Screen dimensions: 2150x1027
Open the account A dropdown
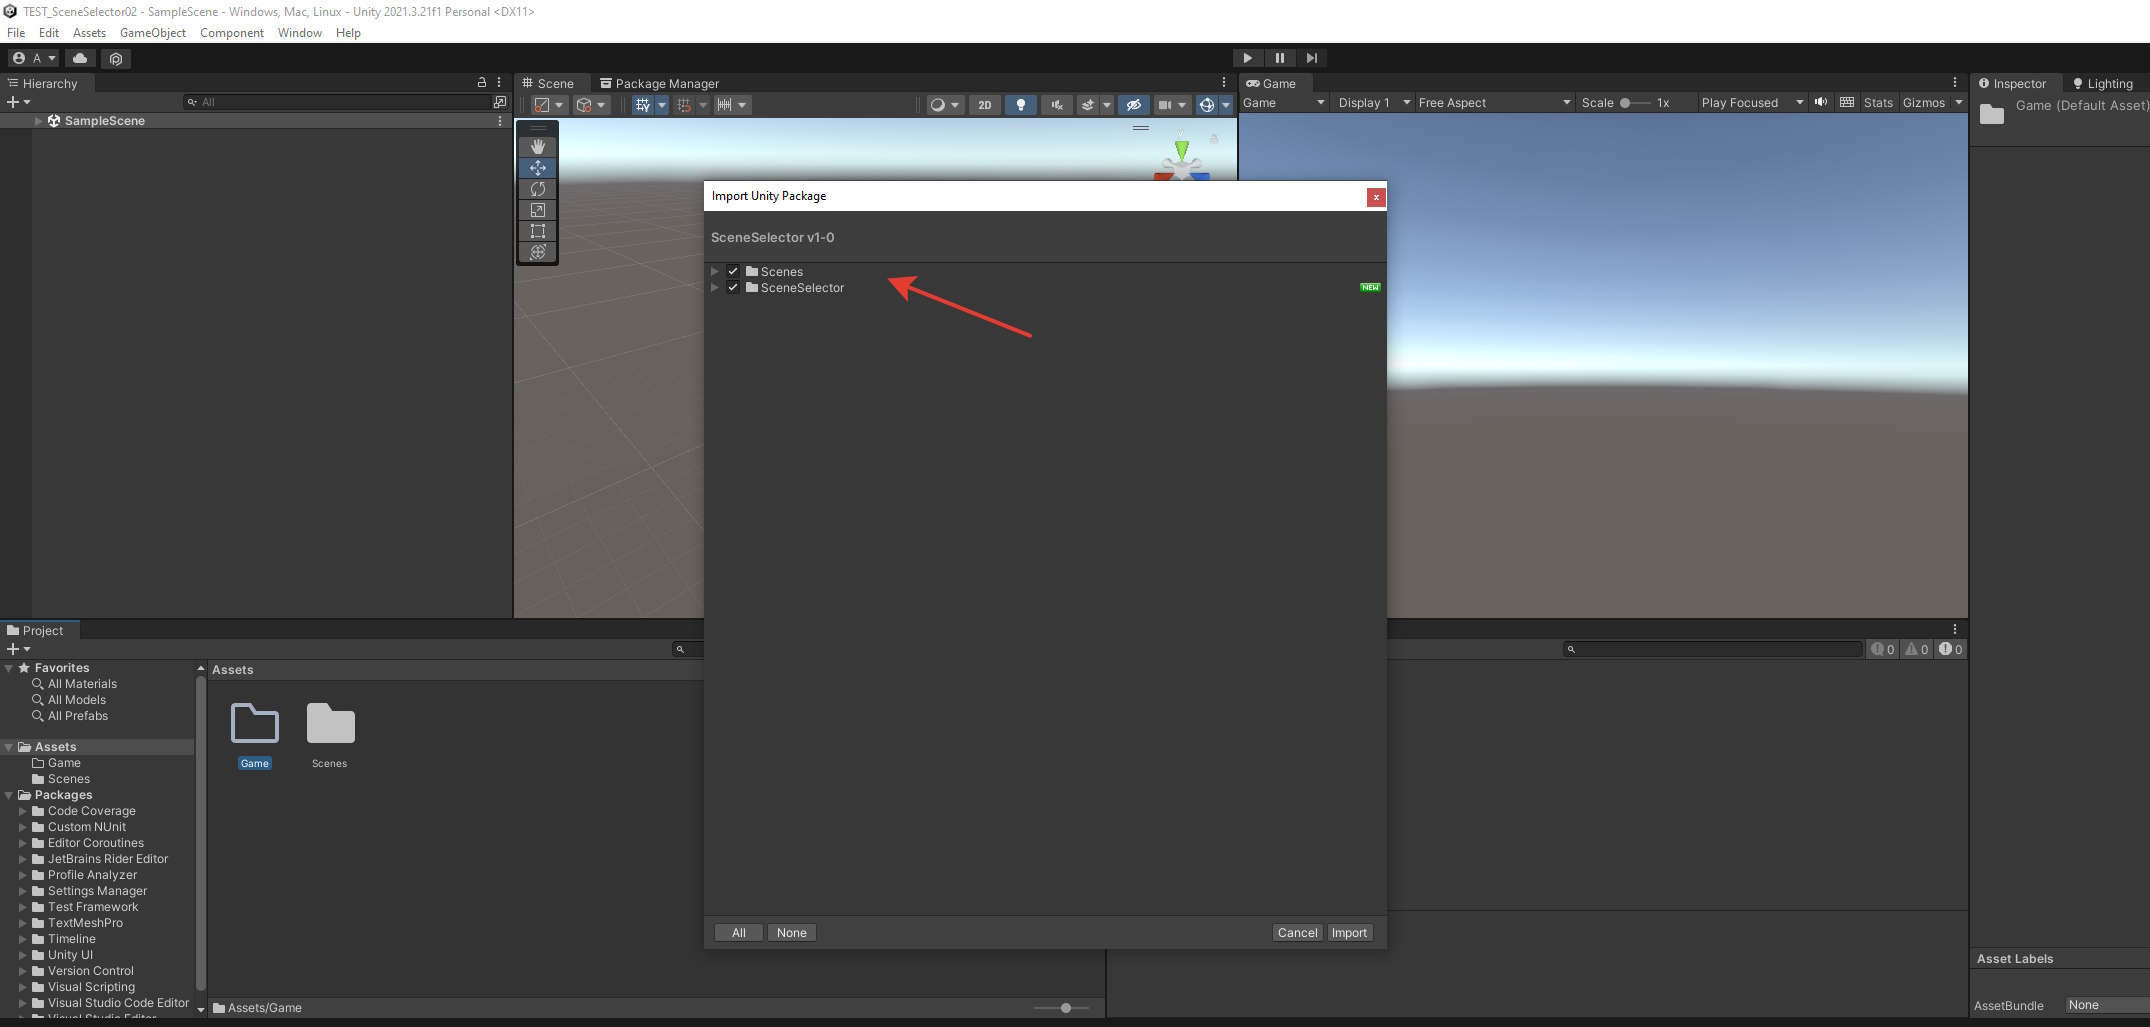[x=34, y=58]
